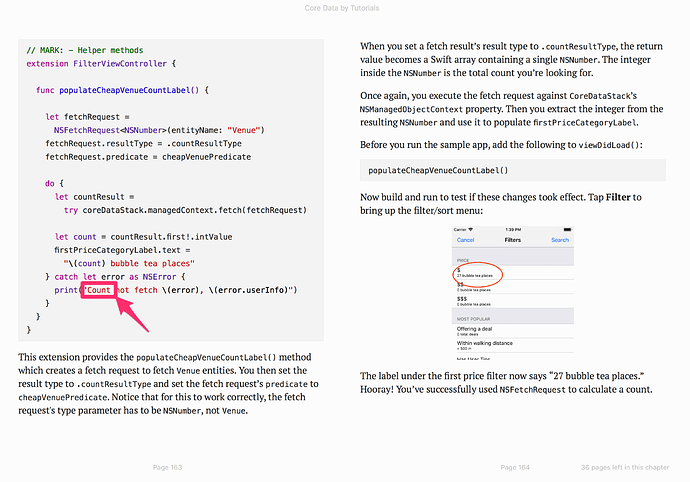The image size is (690, 482).
Task: Click the "// MARK: - Helper methods" comment
Action: click(x=85, y=50)
